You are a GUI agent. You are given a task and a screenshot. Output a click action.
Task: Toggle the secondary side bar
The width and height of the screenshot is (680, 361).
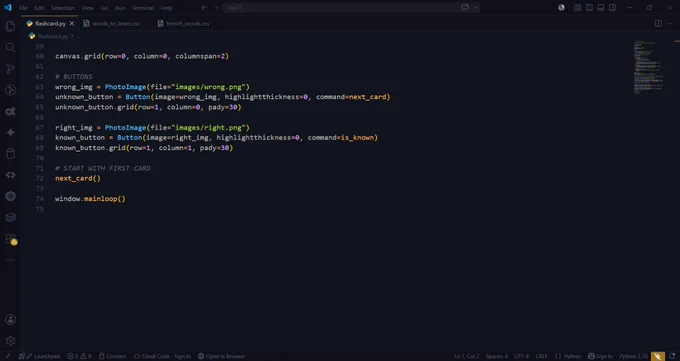point(612,7)
